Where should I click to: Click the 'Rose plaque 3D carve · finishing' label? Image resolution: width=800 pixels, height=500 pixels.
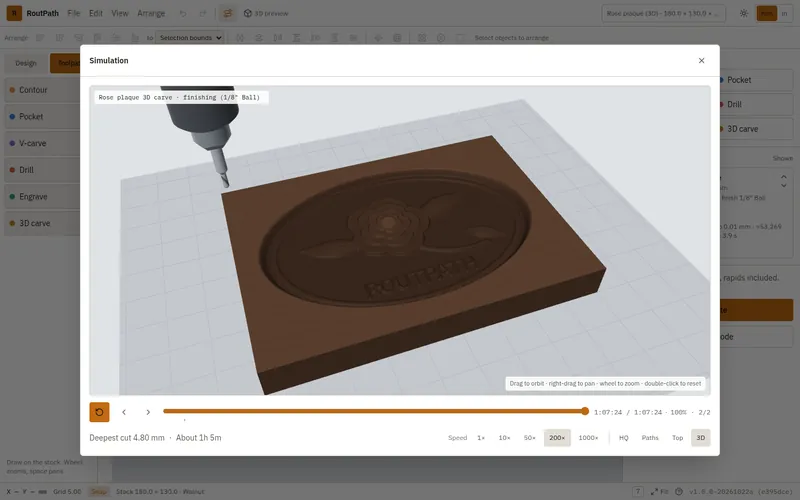click(179, 97)
